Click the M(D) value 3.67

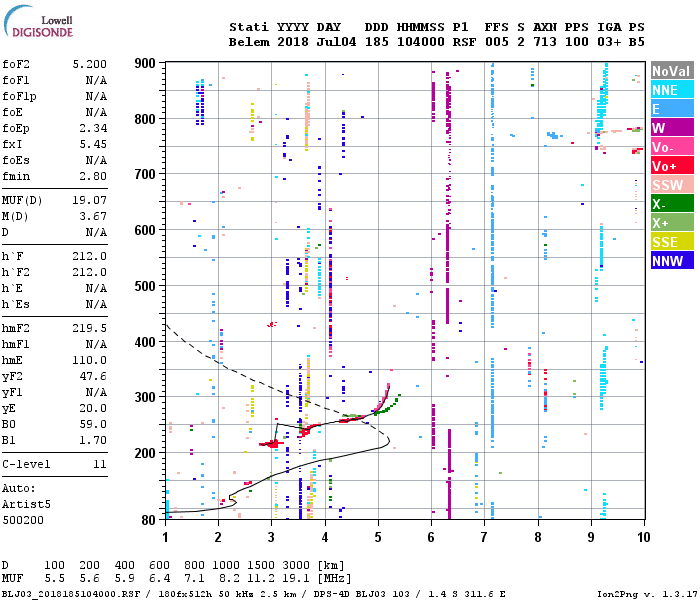[x=93, y=217]
